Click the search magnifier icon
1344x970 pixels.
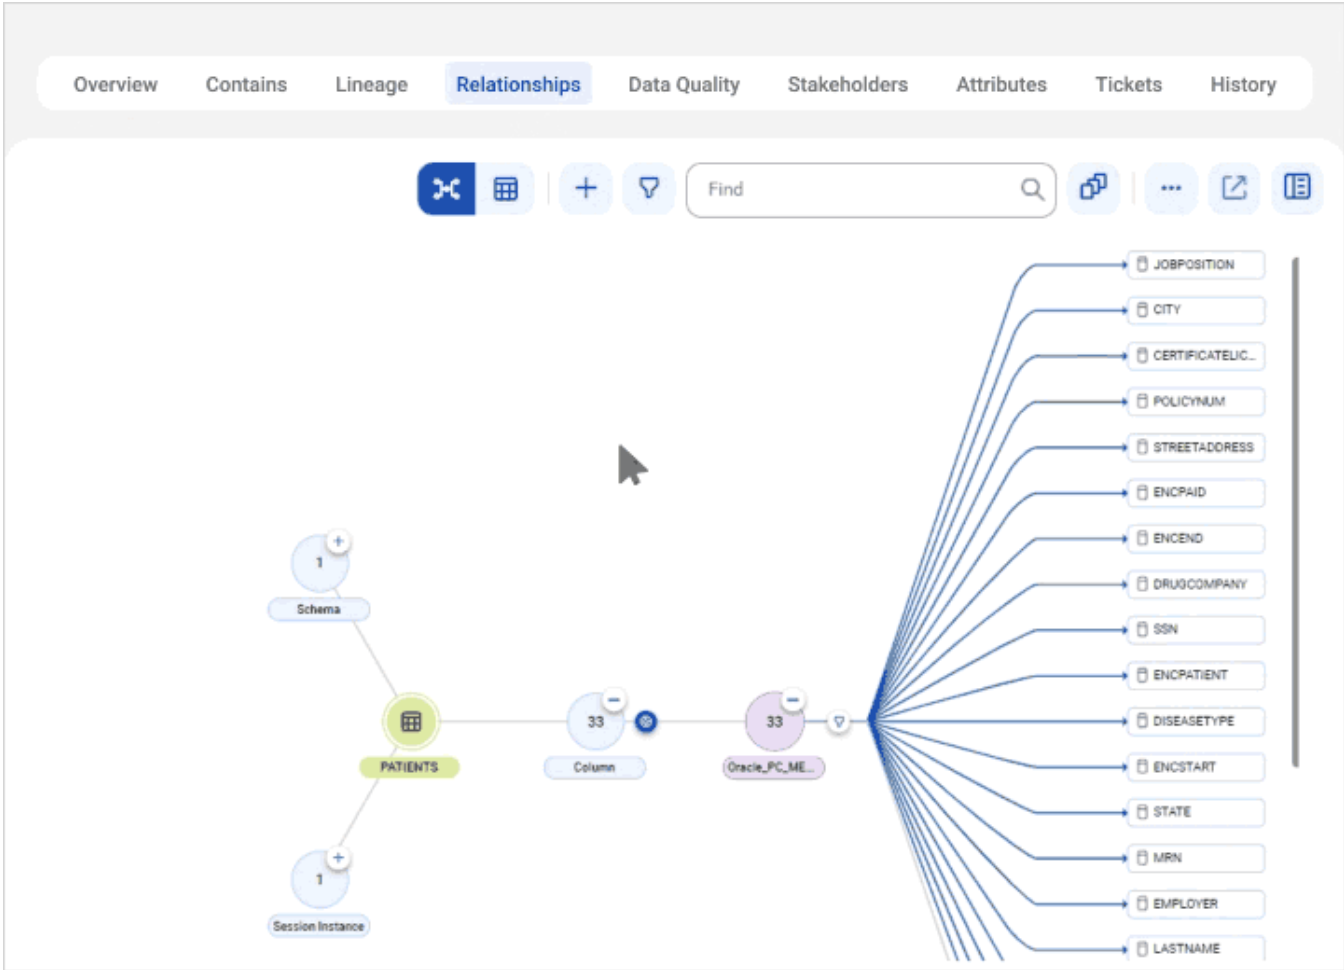[x=1032, y=189]
